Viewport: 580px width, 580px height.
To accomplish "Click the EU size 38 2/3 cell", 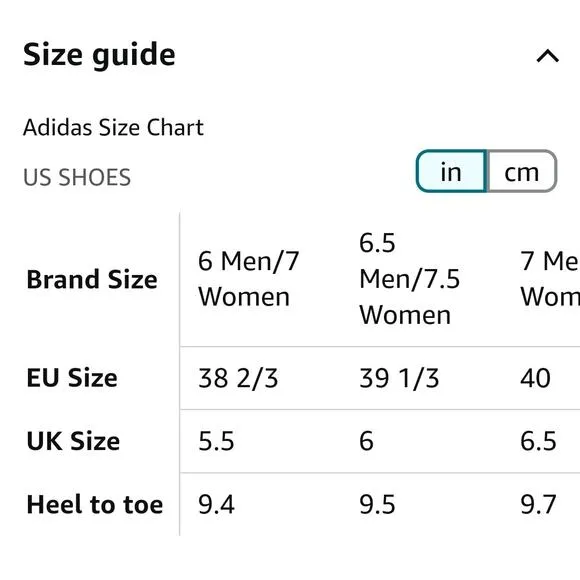I will click(x=238, y=378).
